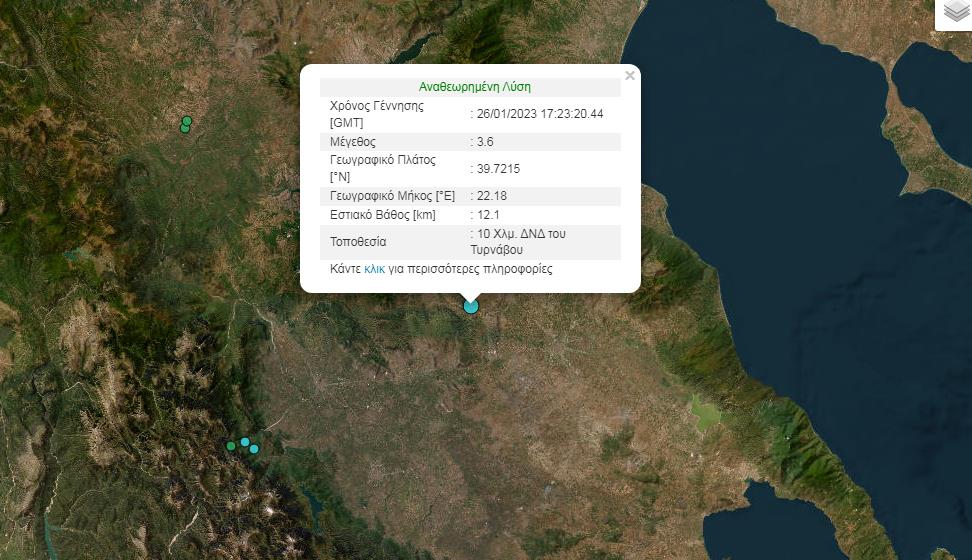
Task: Click the 'Τοποθεσία' label
Action: click(358, 242)
